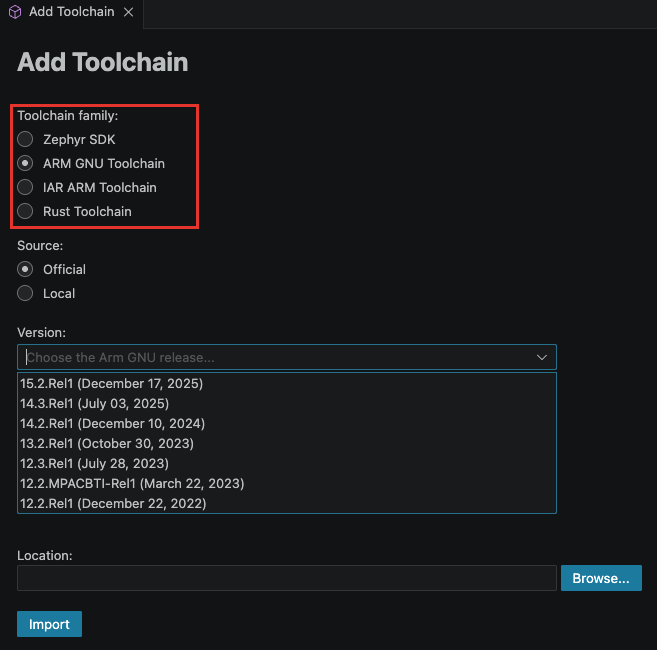Collapse the version dropdown chevron
657x650 pixels.
[541, 357]
